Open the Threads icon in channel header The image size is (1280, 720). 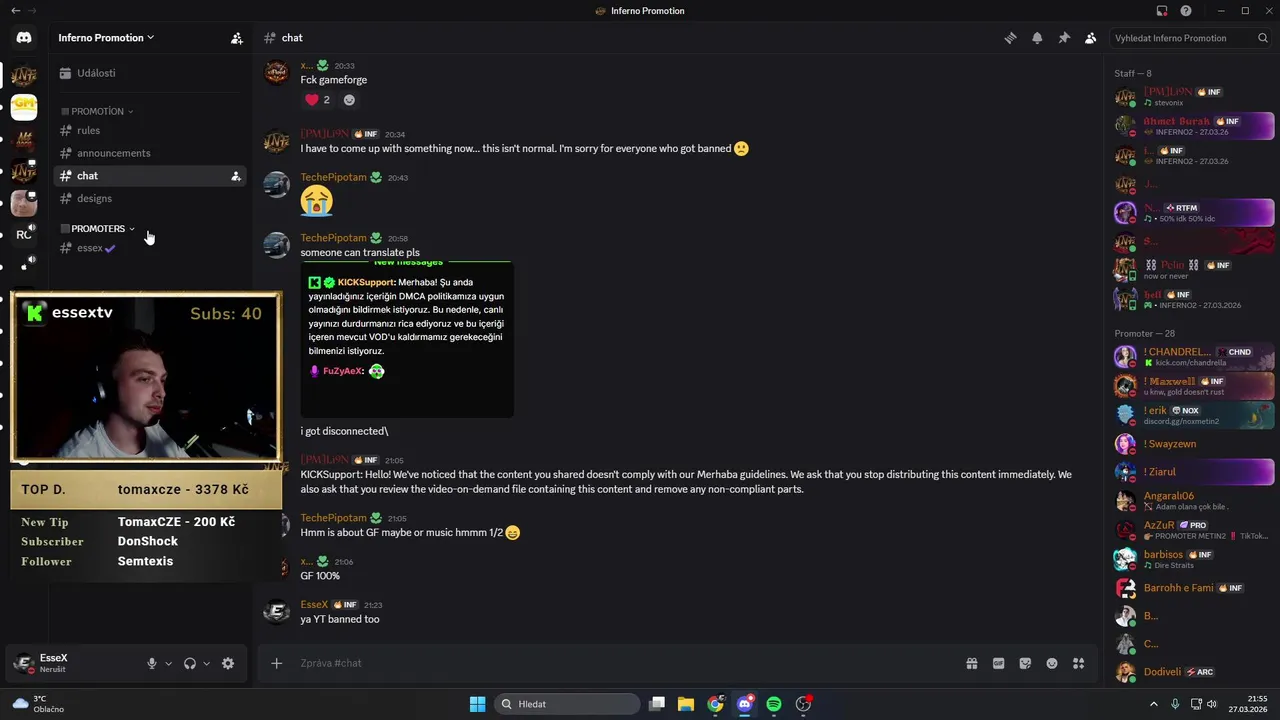click(1010, 38)
